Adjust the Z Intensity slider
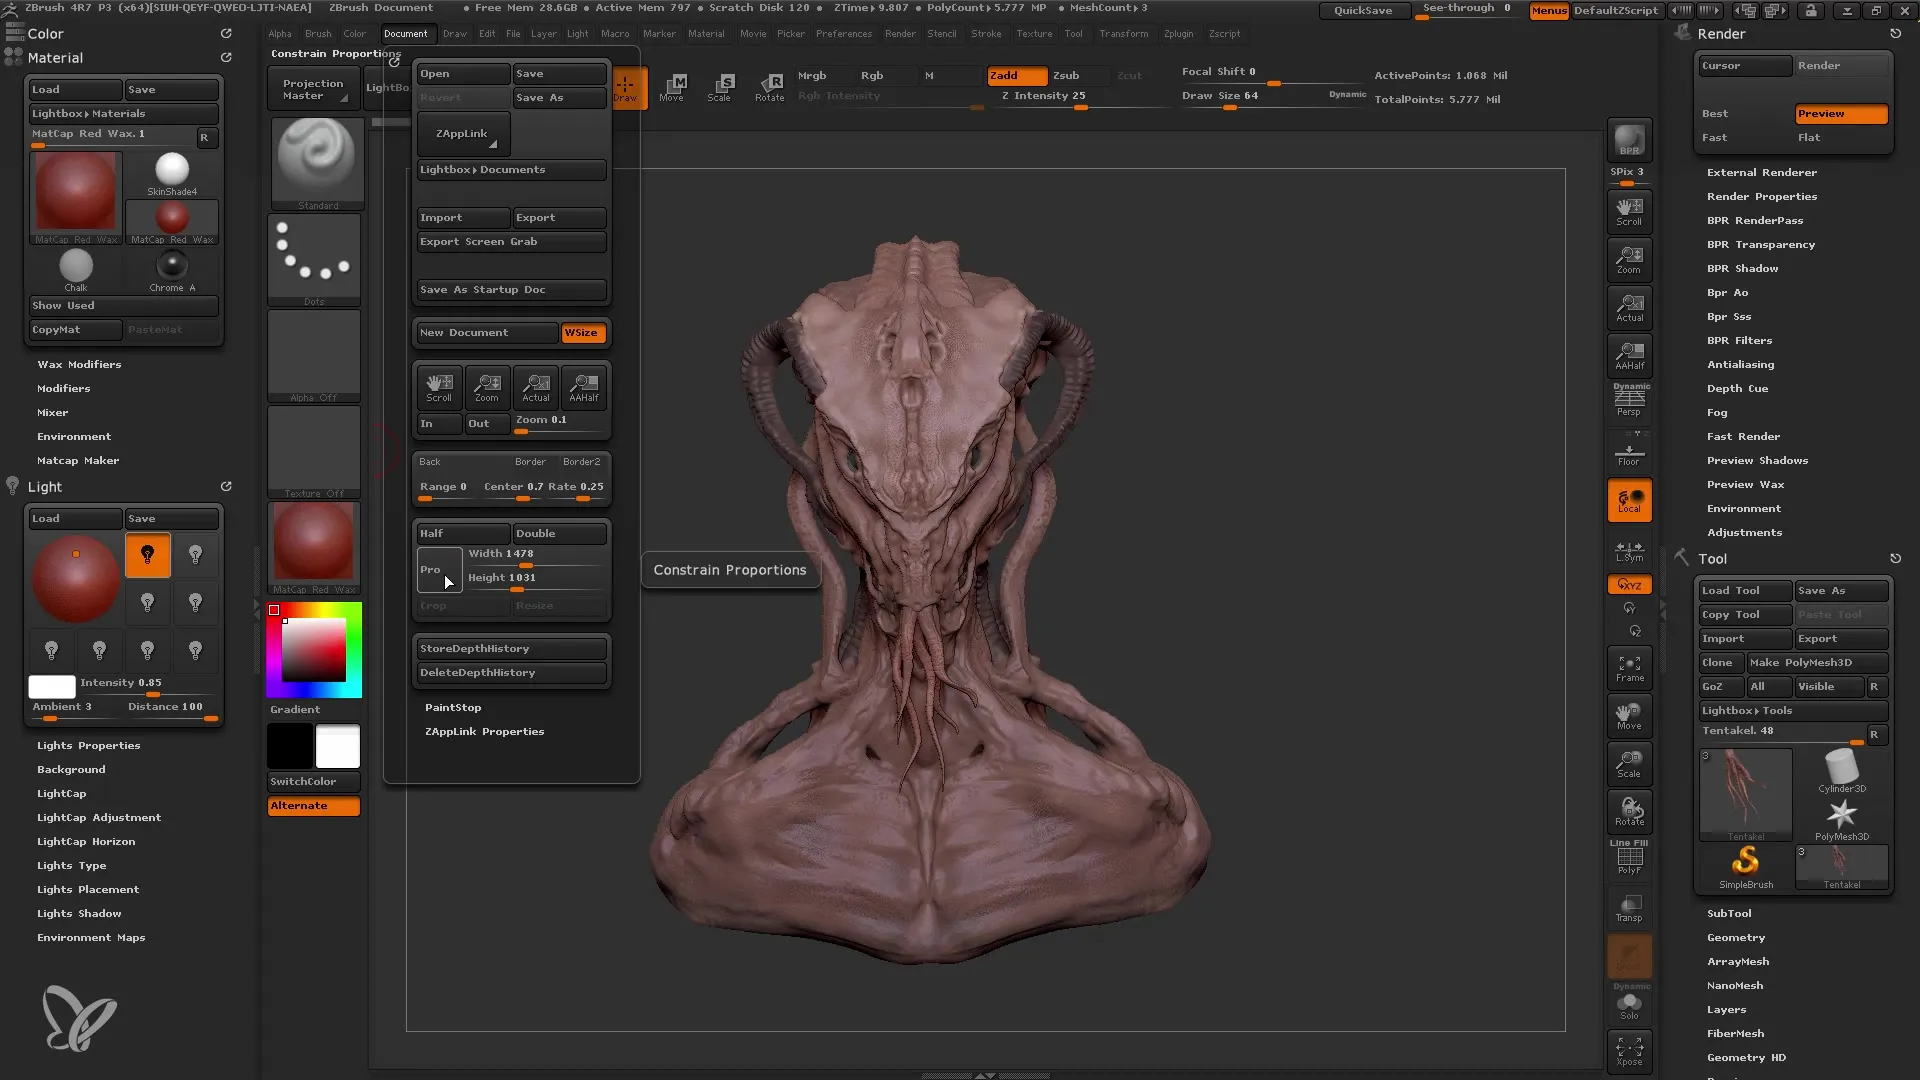Image resolution: width=1920 pixels, height=1080 pixels. [1080, 98]
